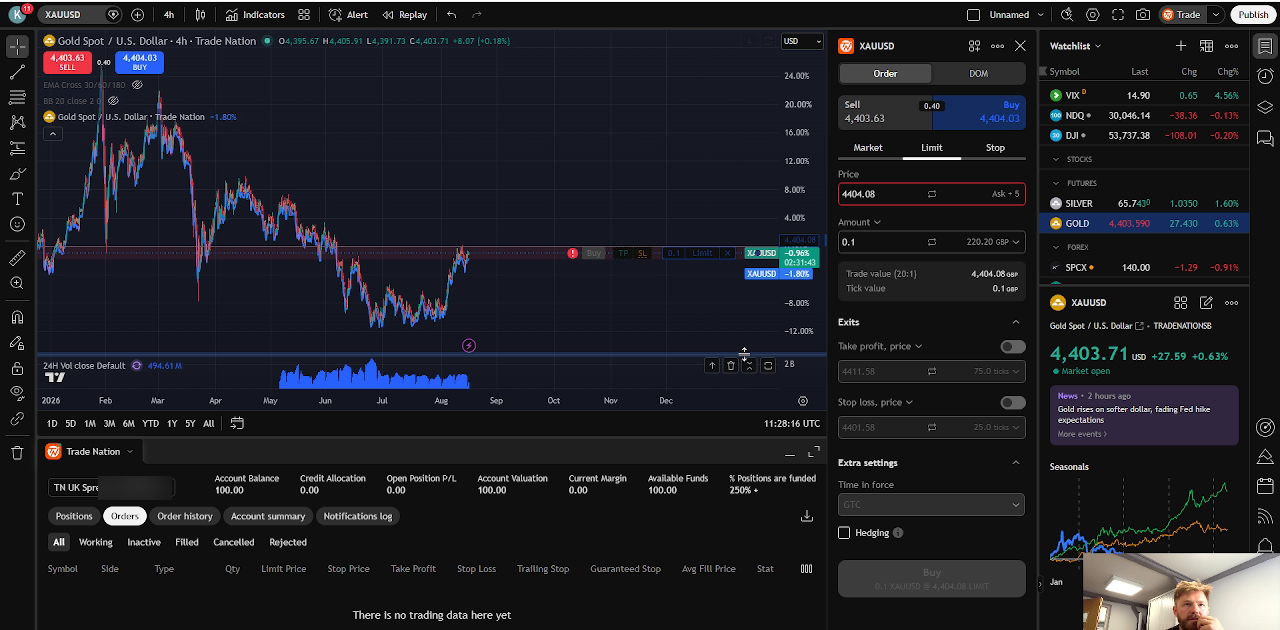Open the chart type candles menu
Screen dimensions: 1280x630
200,15
